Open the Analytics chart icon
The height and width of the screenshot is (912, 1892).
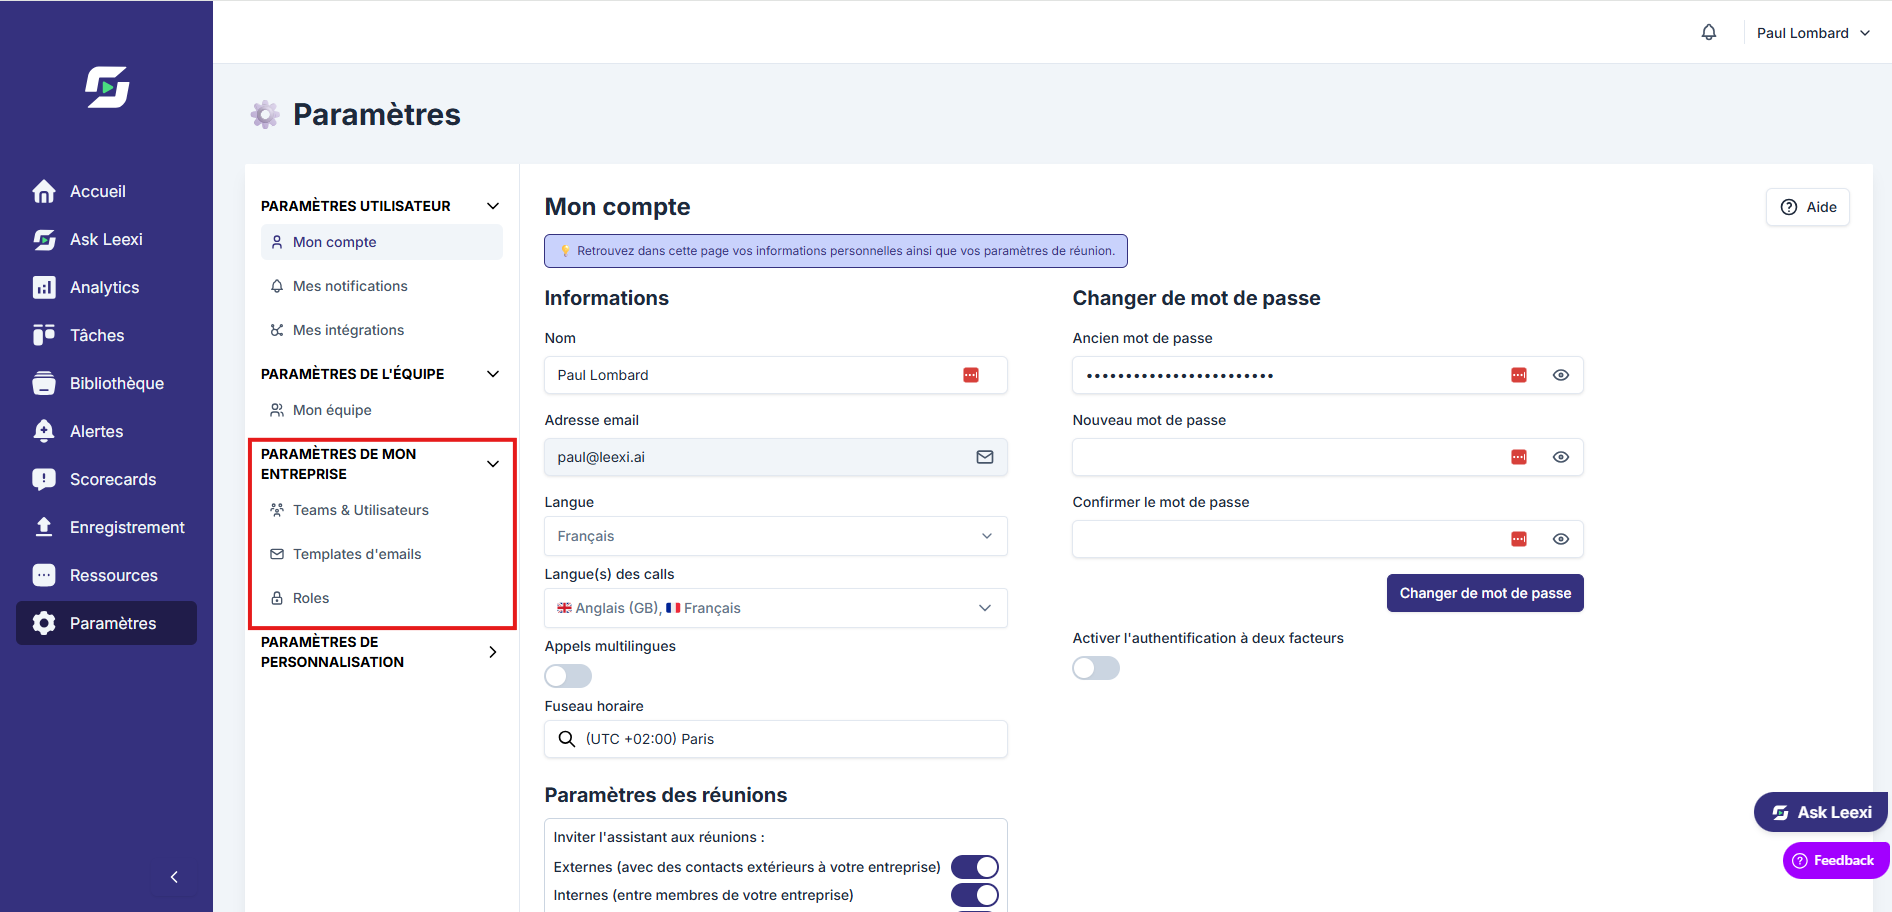[x=44, y=287]
